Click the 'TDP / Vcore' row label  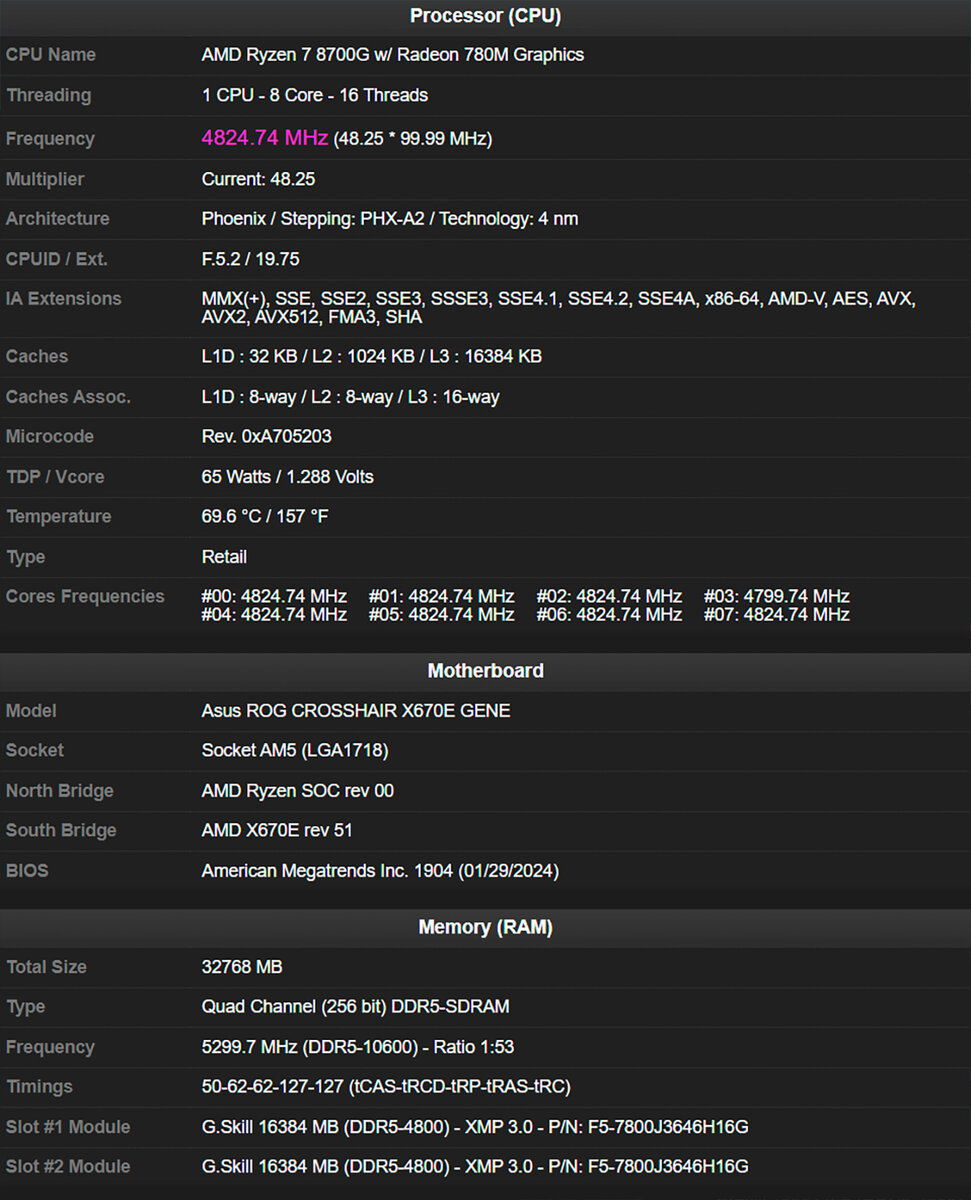point(55,477)
